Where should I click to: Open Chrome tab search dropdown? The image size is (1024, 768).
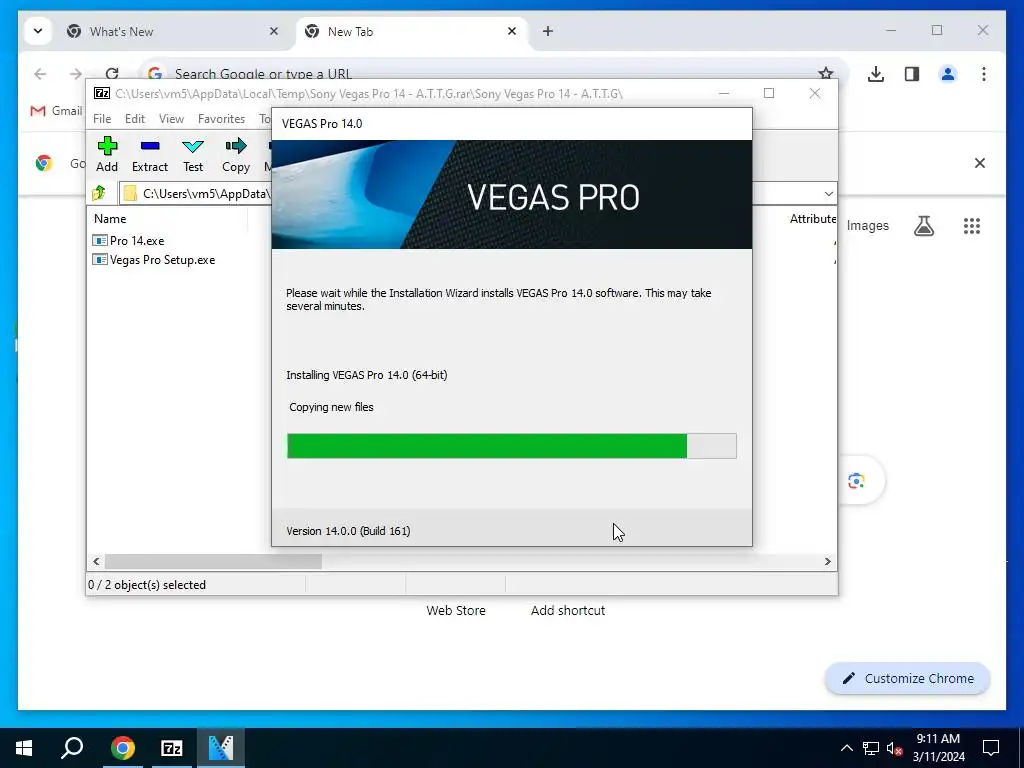tap(38, 31)
